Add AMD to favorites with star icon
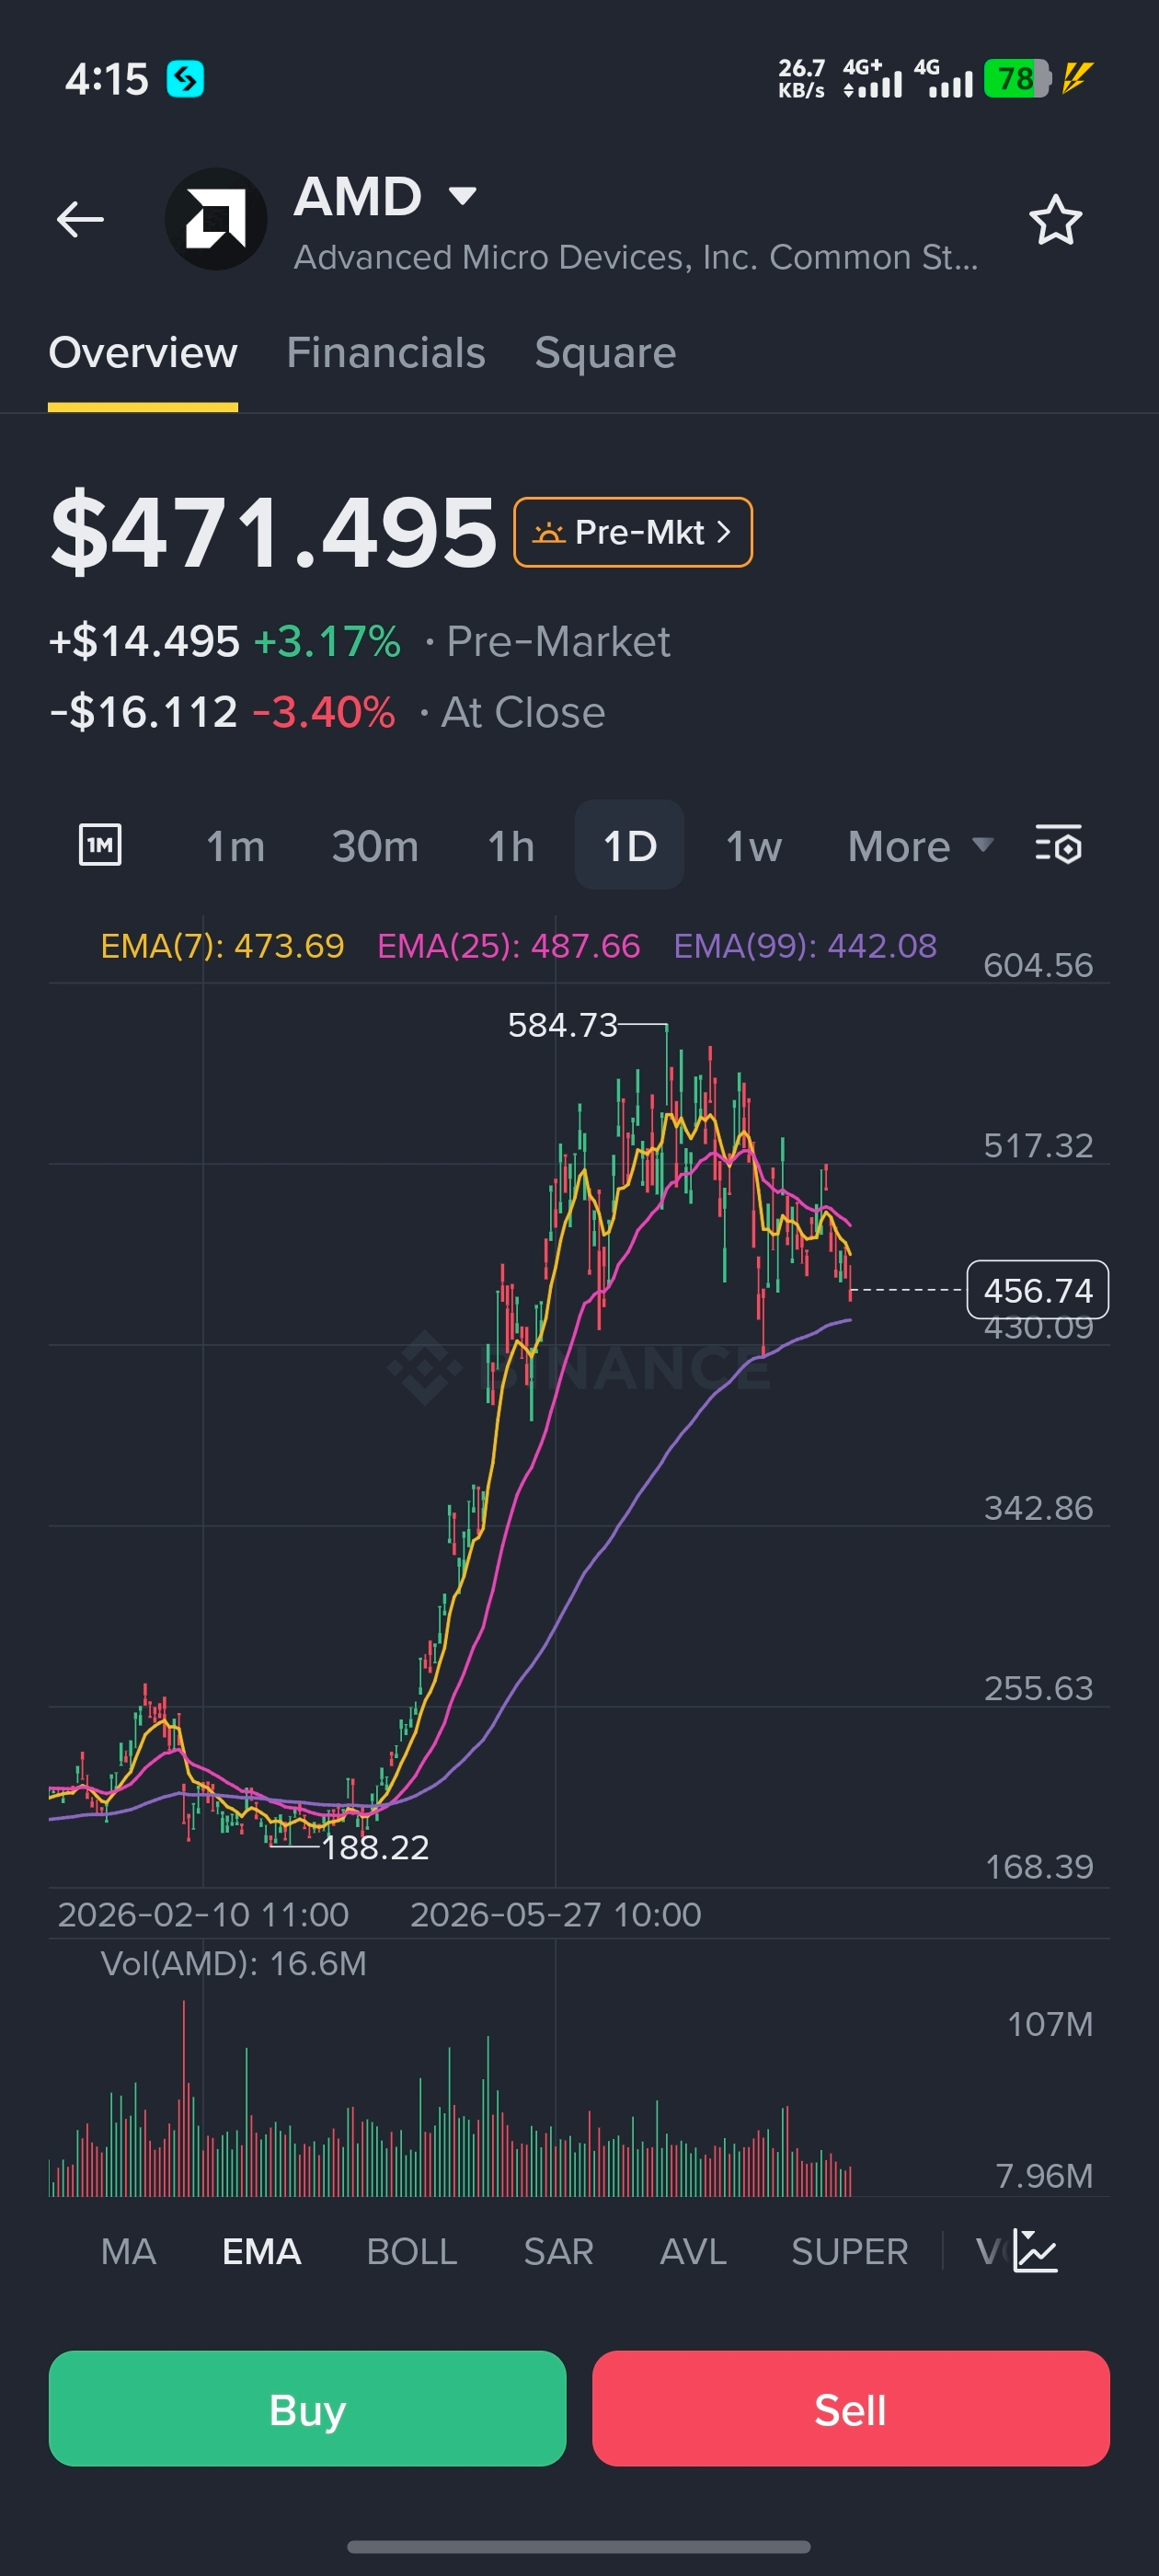 1055,220
